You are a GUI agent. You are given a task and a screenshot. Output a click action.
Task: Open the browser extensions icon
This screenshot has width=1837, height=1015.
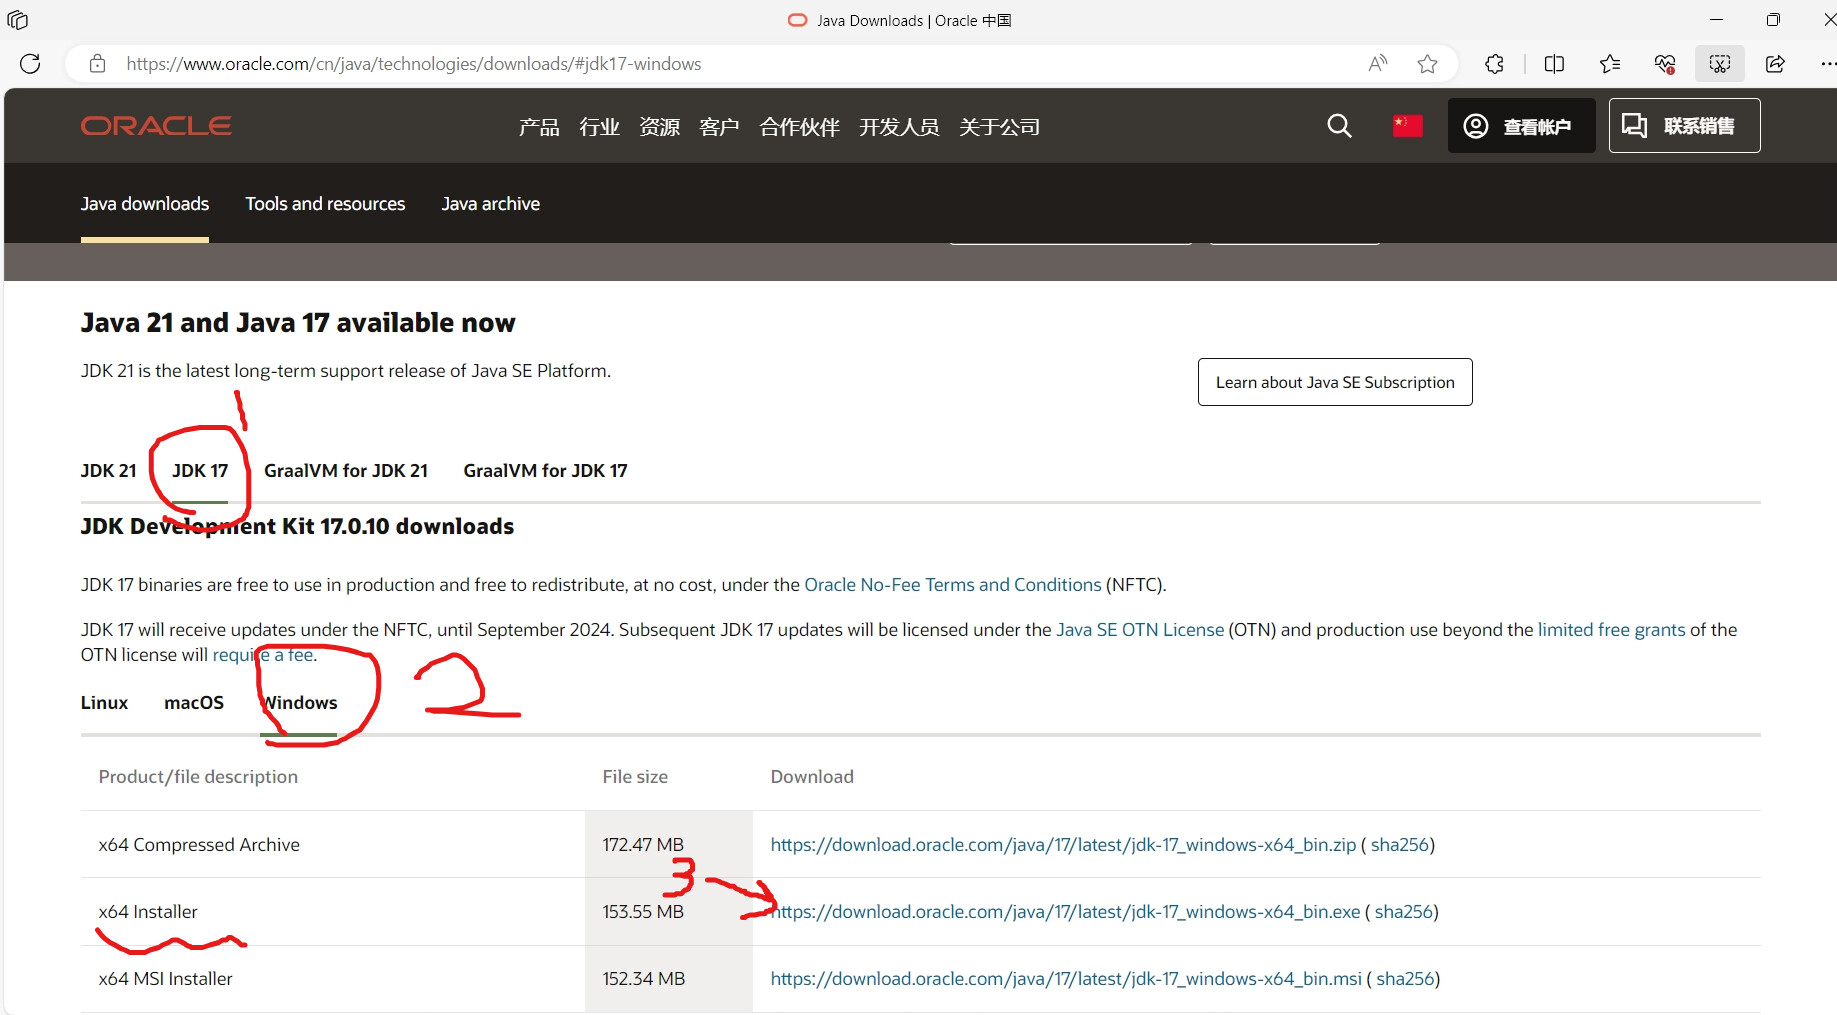pyautogui.click(x=1494, y=64)
